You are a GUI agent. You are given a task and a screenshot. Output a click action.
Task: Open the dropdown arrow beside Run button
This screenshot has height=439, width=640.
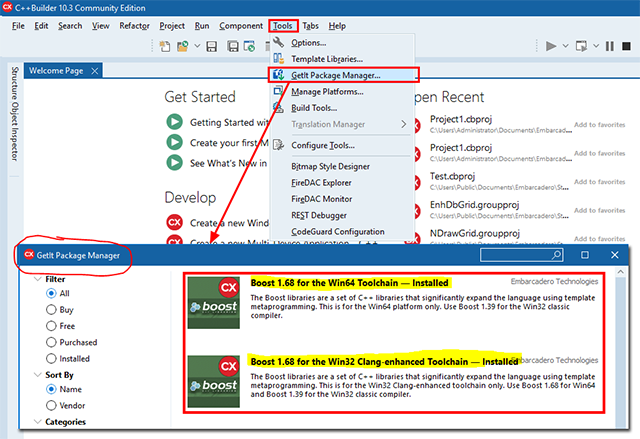pyautogui.click(x=565, y=46)
